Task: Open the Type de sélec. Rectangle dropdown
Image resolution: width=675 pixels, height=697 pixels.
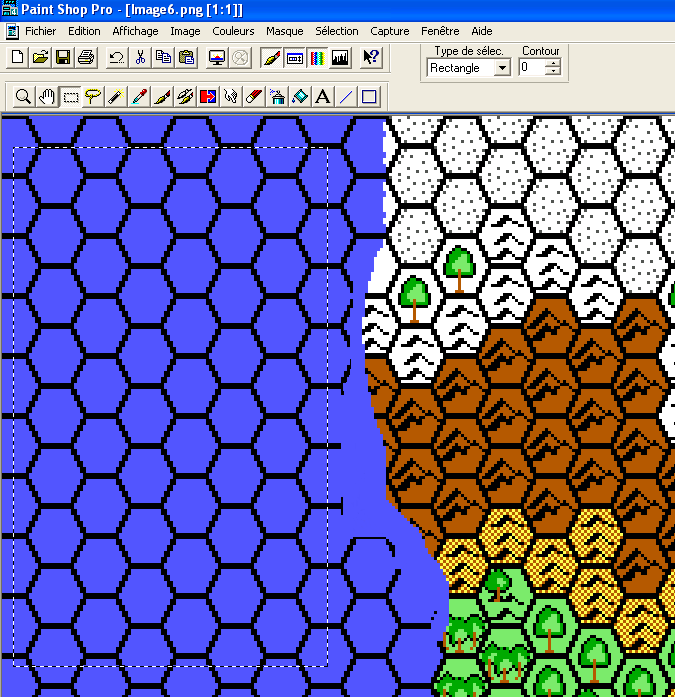Action: 502,68
